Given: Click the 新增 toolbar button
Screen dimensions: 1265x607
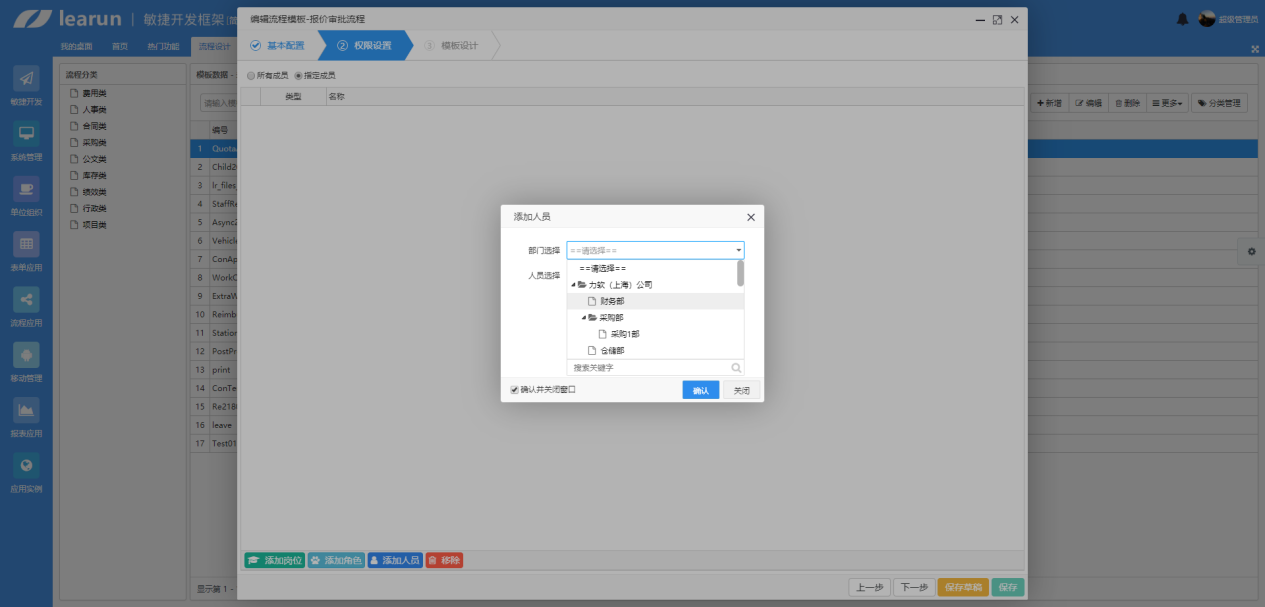Looking at the screenshot, I should point(1049,103).
